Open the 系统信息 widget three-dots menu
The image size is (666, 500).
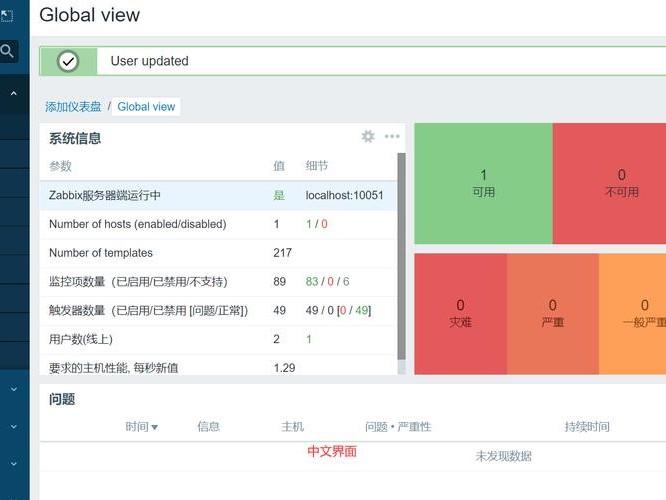[x=392, y=136]
